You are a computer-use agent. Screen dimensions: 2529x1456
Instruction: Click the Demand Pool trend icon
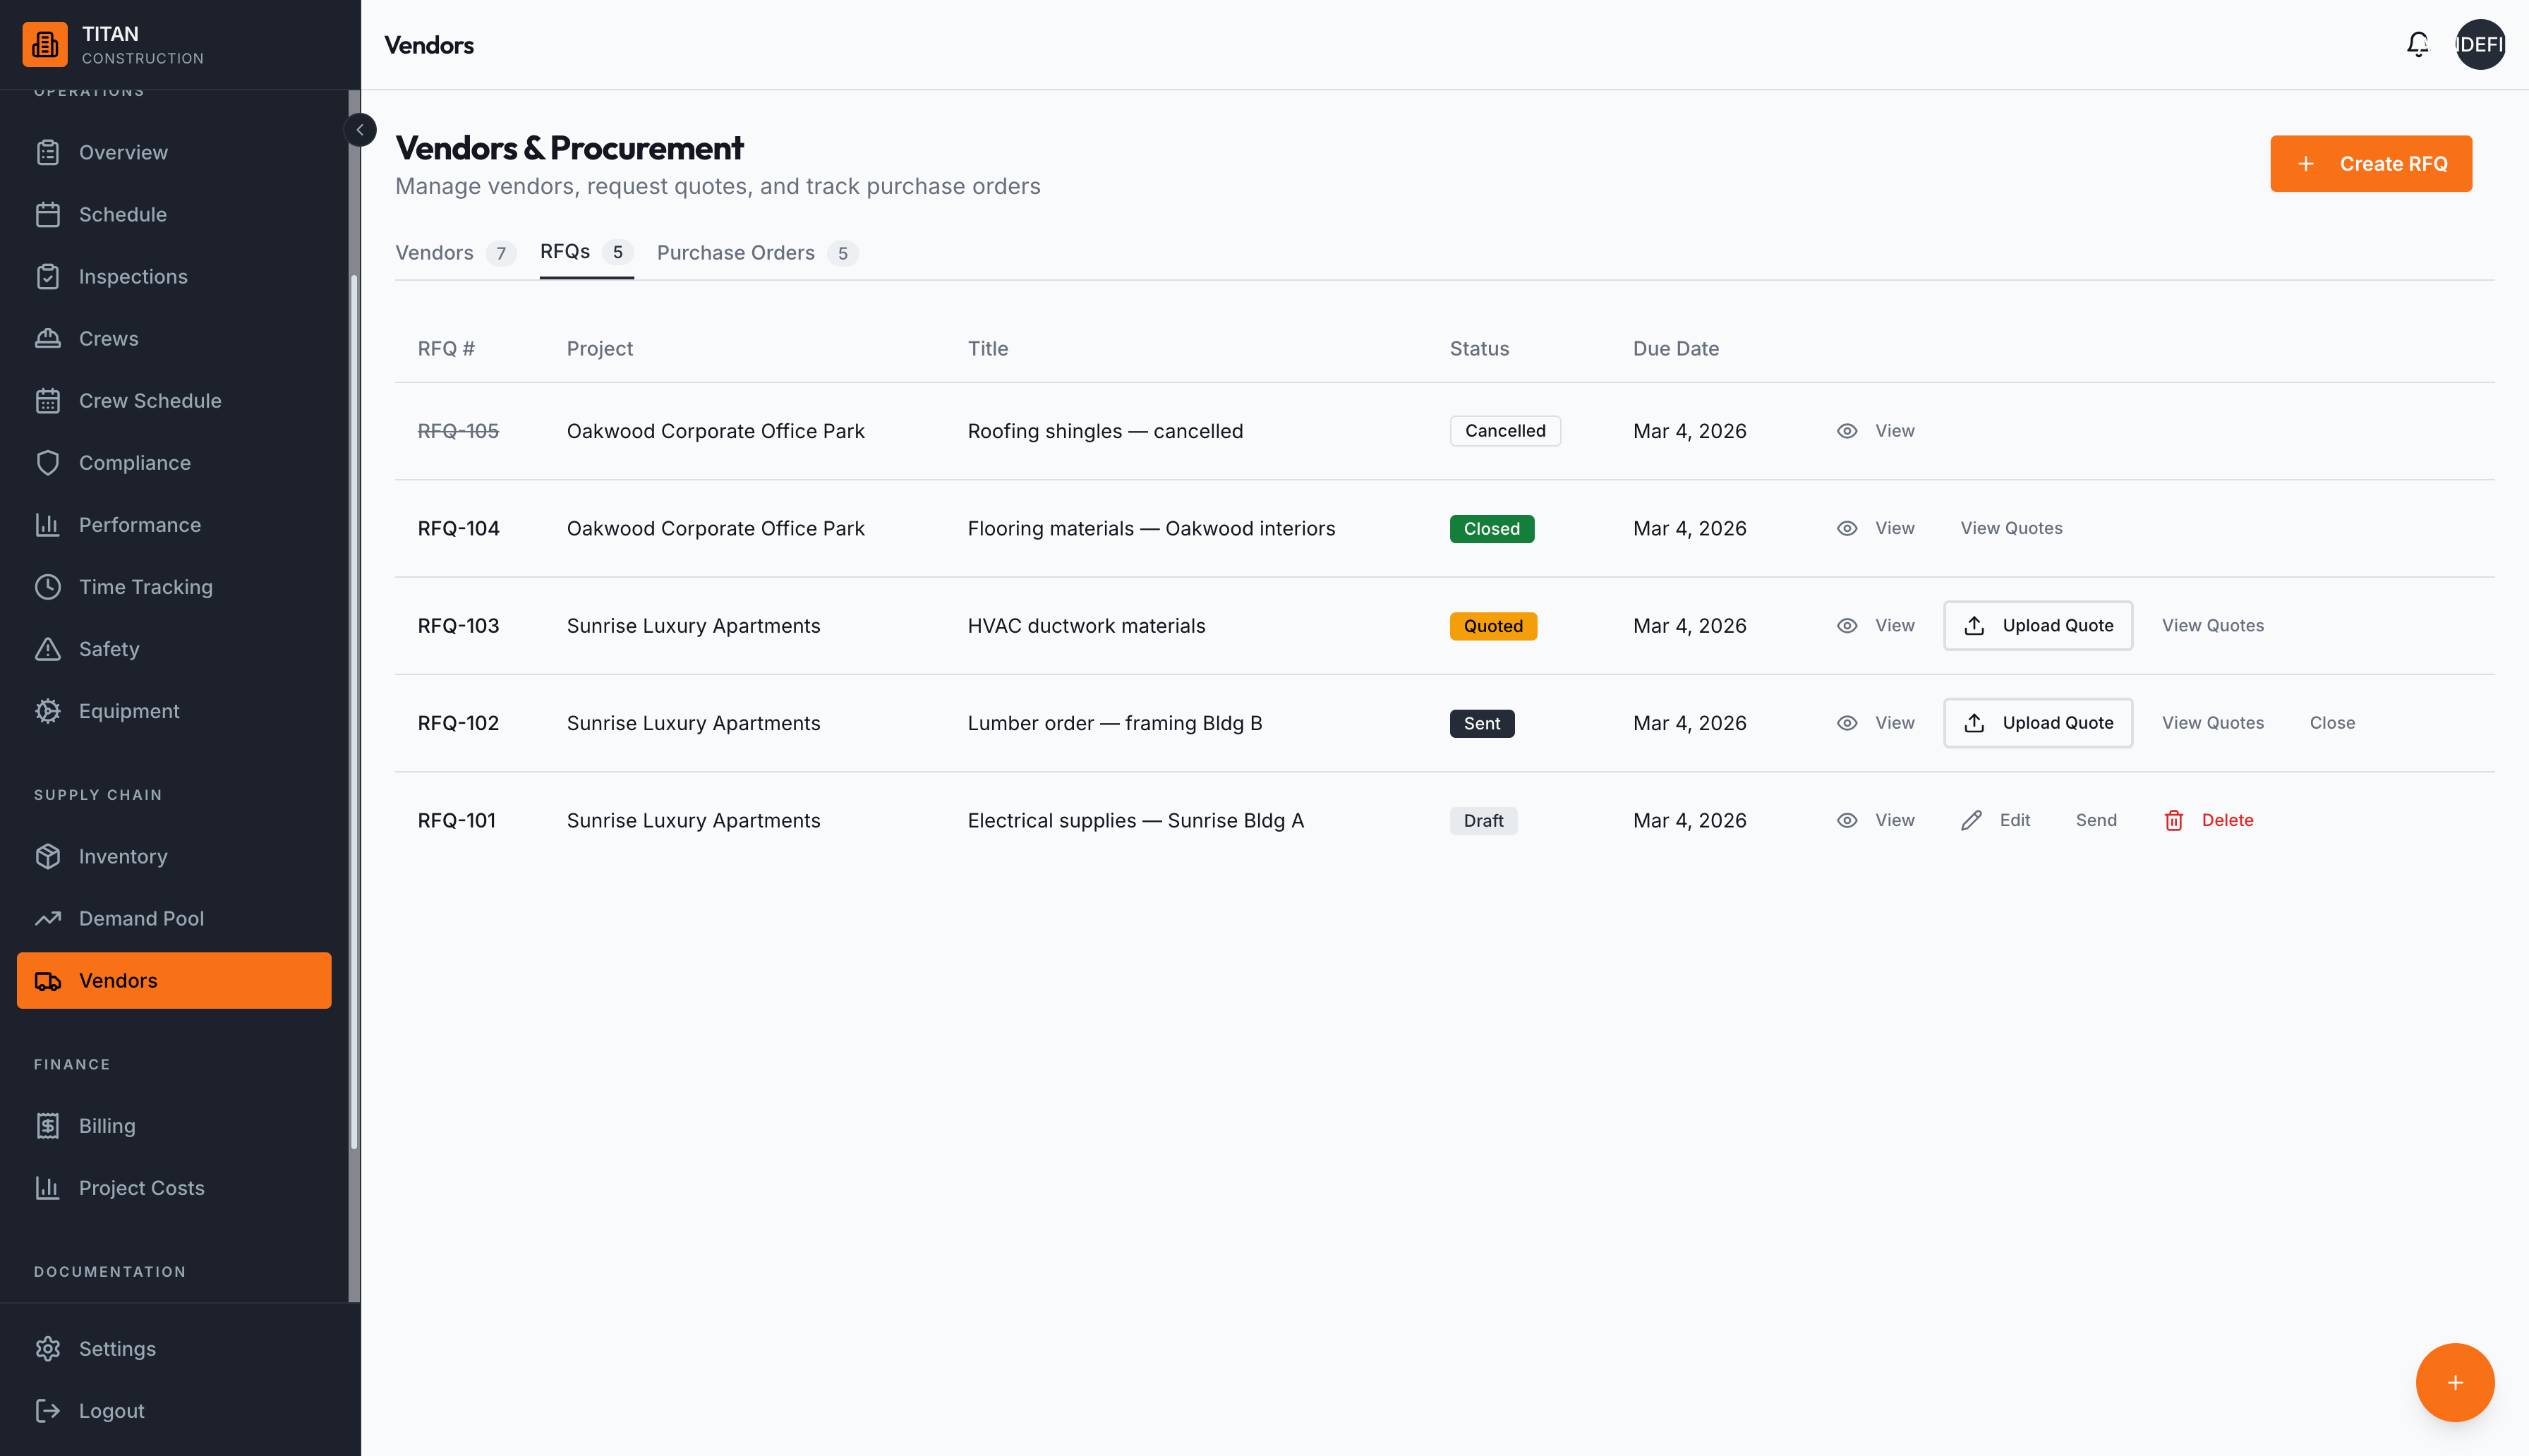(x=48, y=918)
